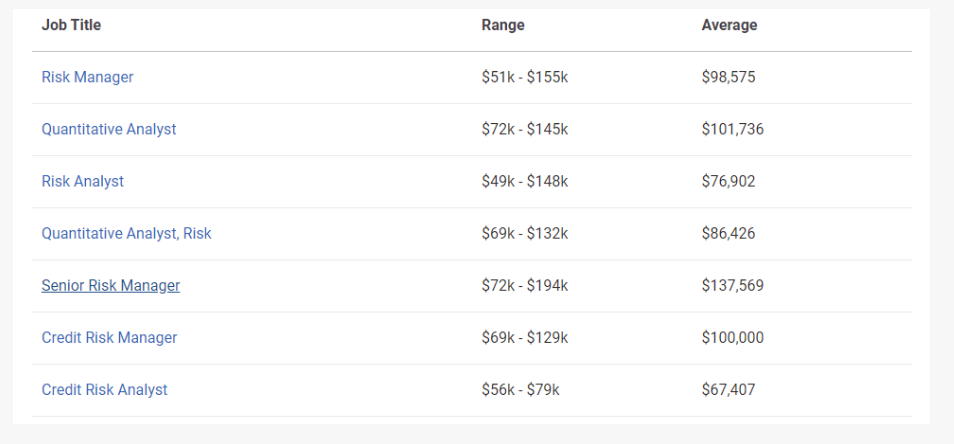Open the Risk Manager job link
This screenshot has height=444, width=954.
coord(87,77)
